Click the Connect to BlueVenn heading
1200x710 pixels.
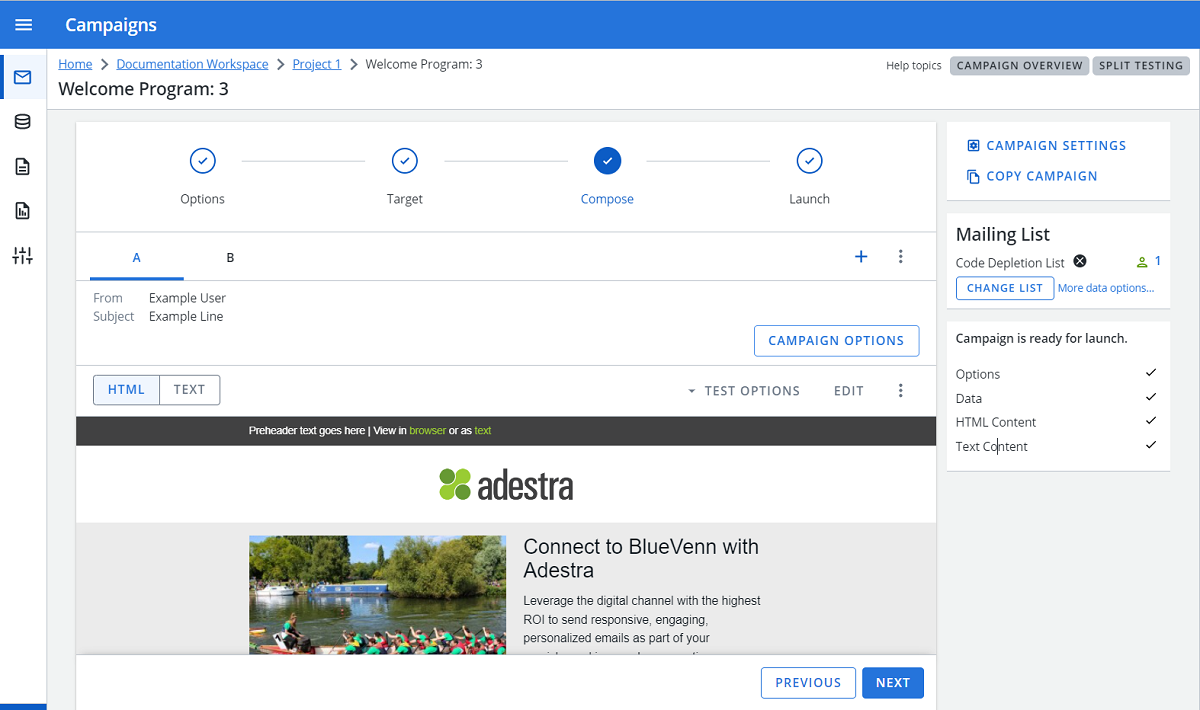pyautogui.click(x=641, y=559)
